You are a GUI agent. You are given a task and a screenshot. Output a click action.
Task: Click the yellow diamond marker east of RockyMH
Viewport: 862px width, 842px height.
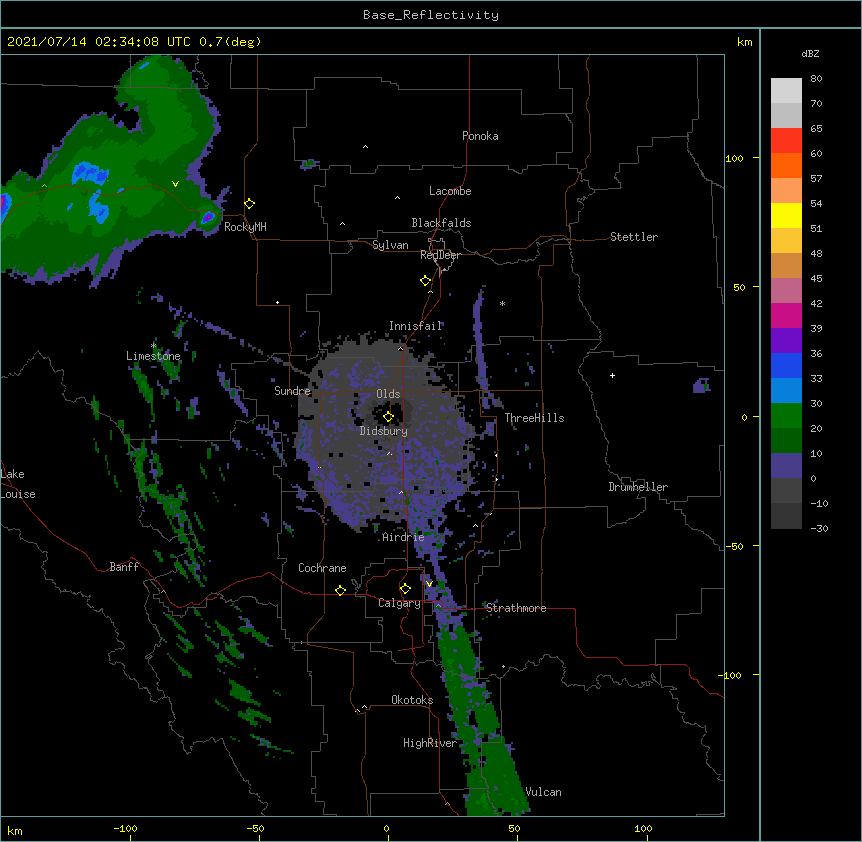(x=250, y=204)
